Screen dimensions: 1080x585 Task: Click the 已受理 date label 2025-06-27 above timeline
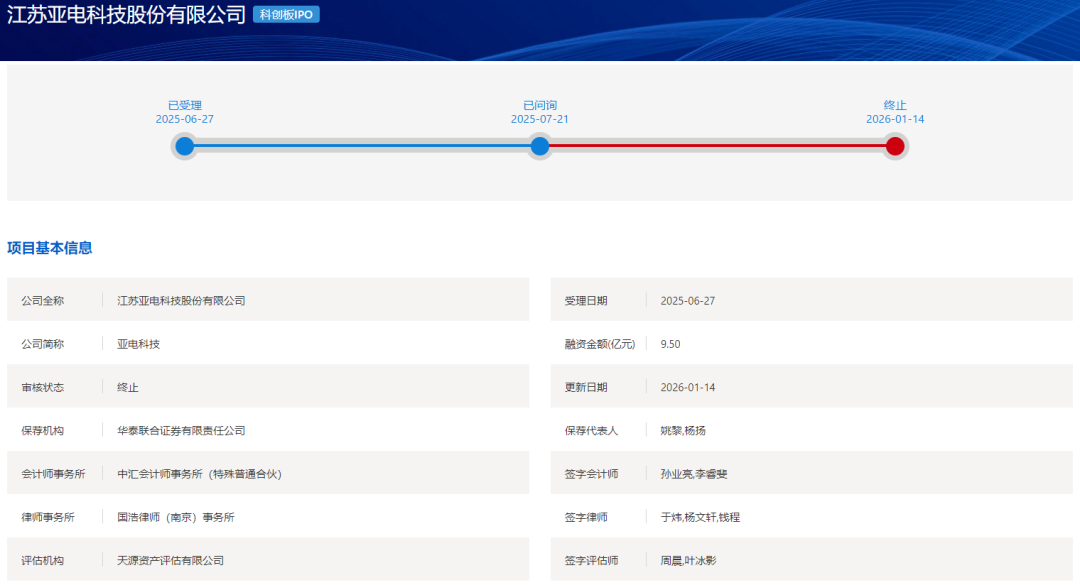[x=184, y=119]
